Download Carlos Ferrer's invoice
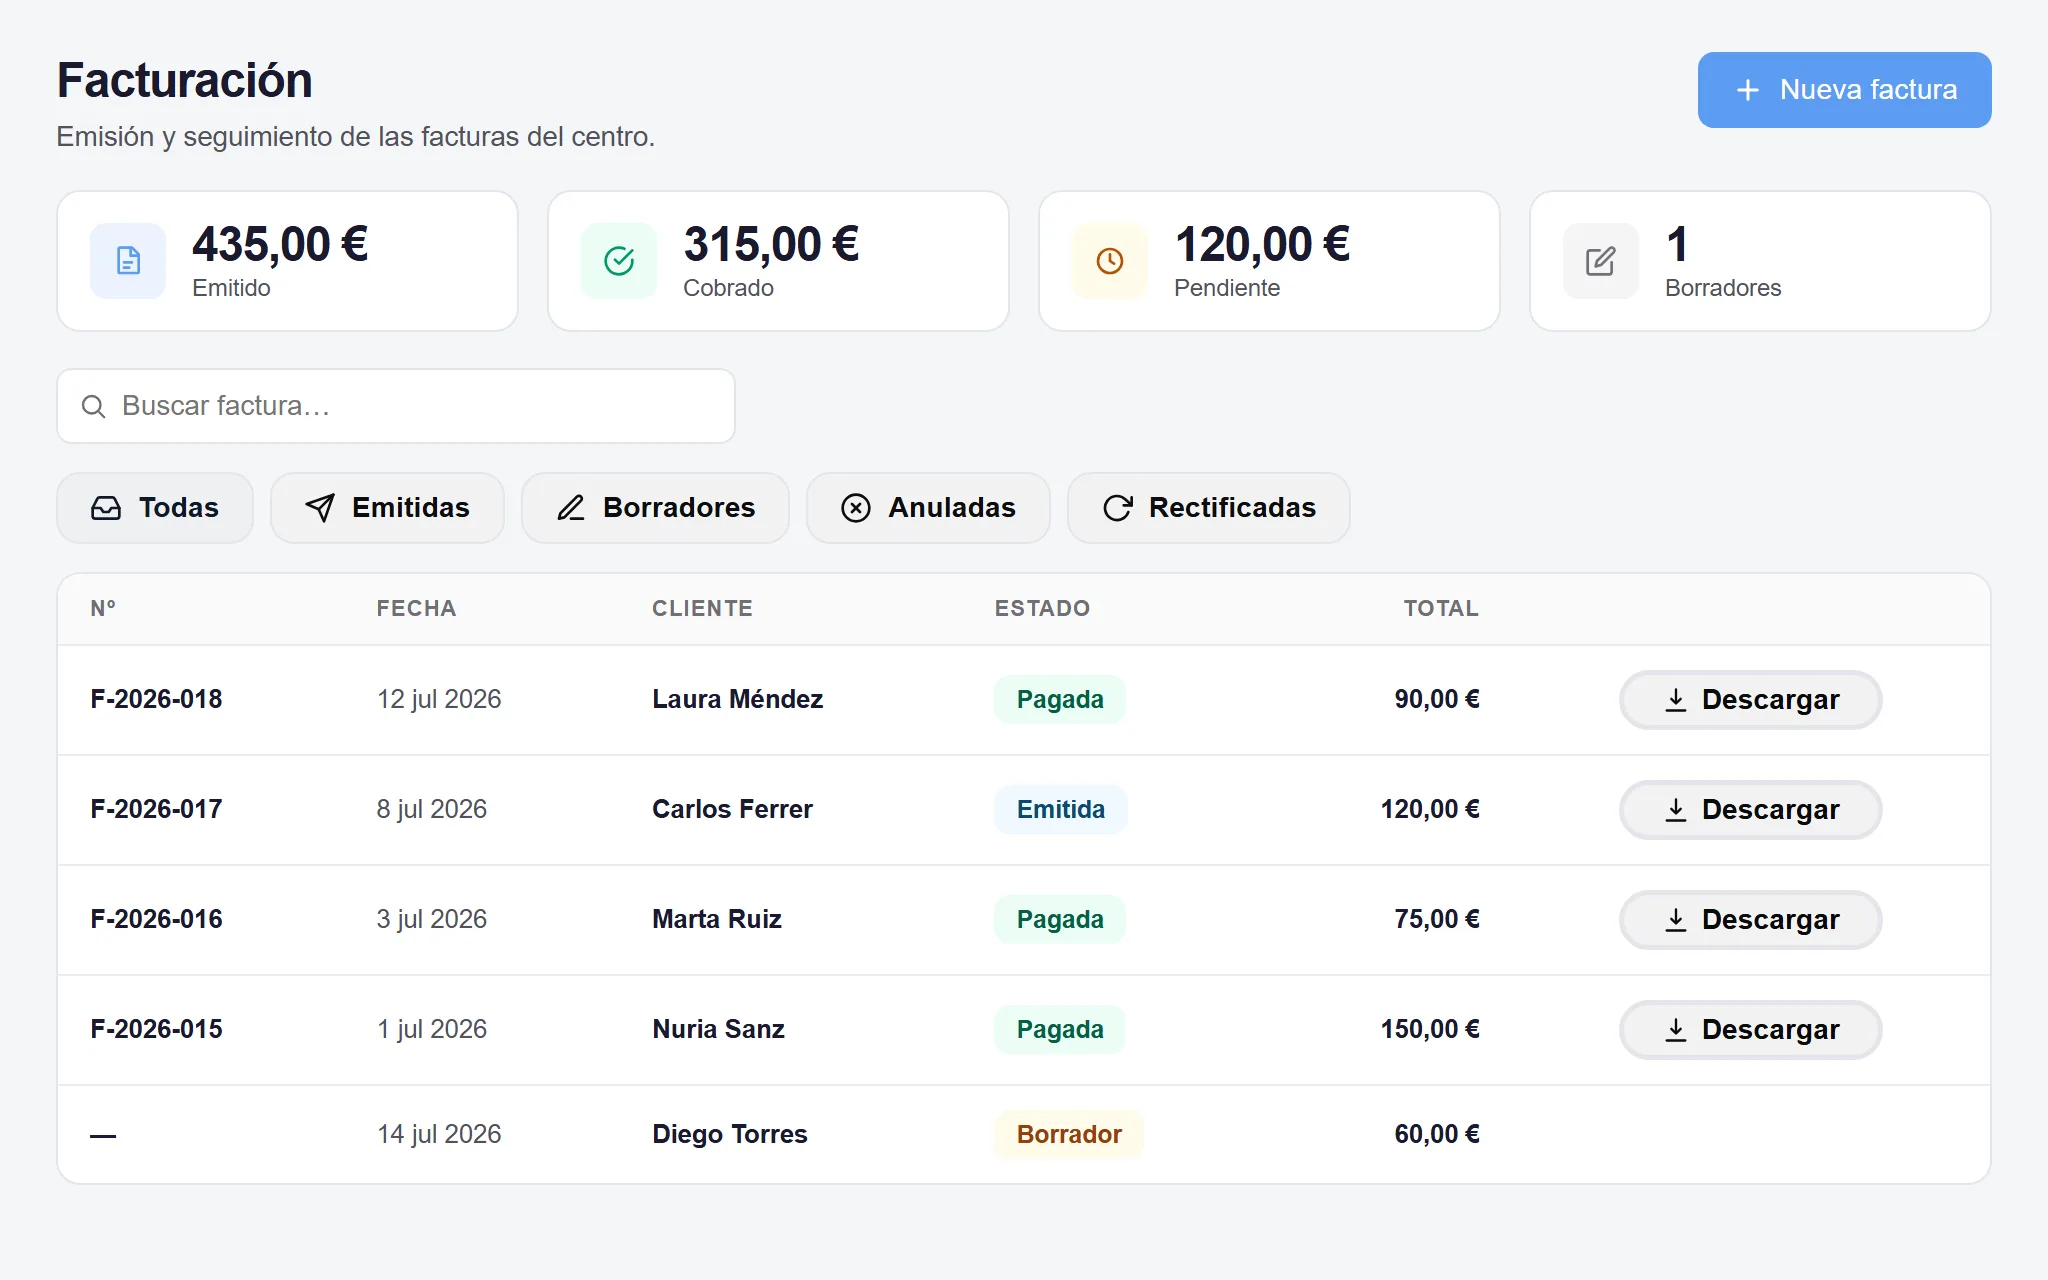This screenshot has height=1280, width=2048. click(x=1750, y=810)
